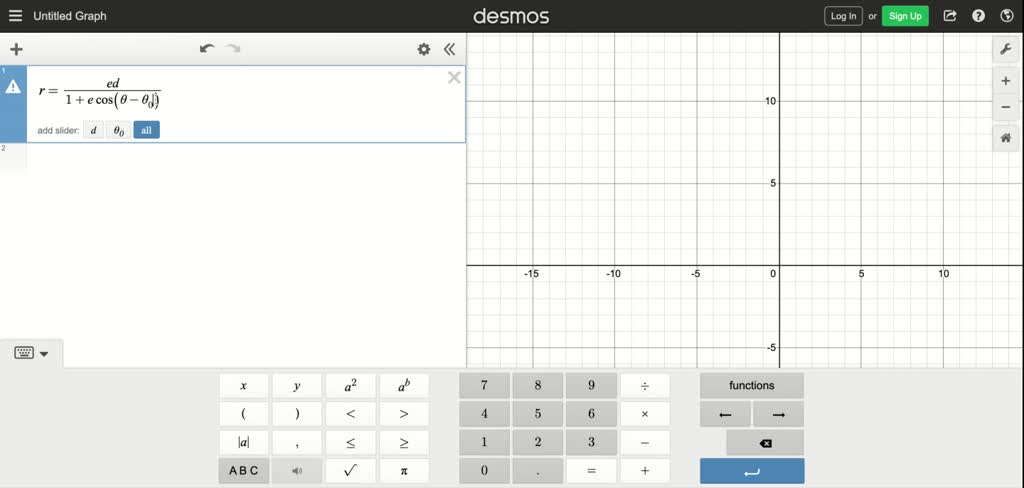This screenshot has height=488, width=1024.
Task: Collapse the expression list panel
Action: [x=450, y=49]
